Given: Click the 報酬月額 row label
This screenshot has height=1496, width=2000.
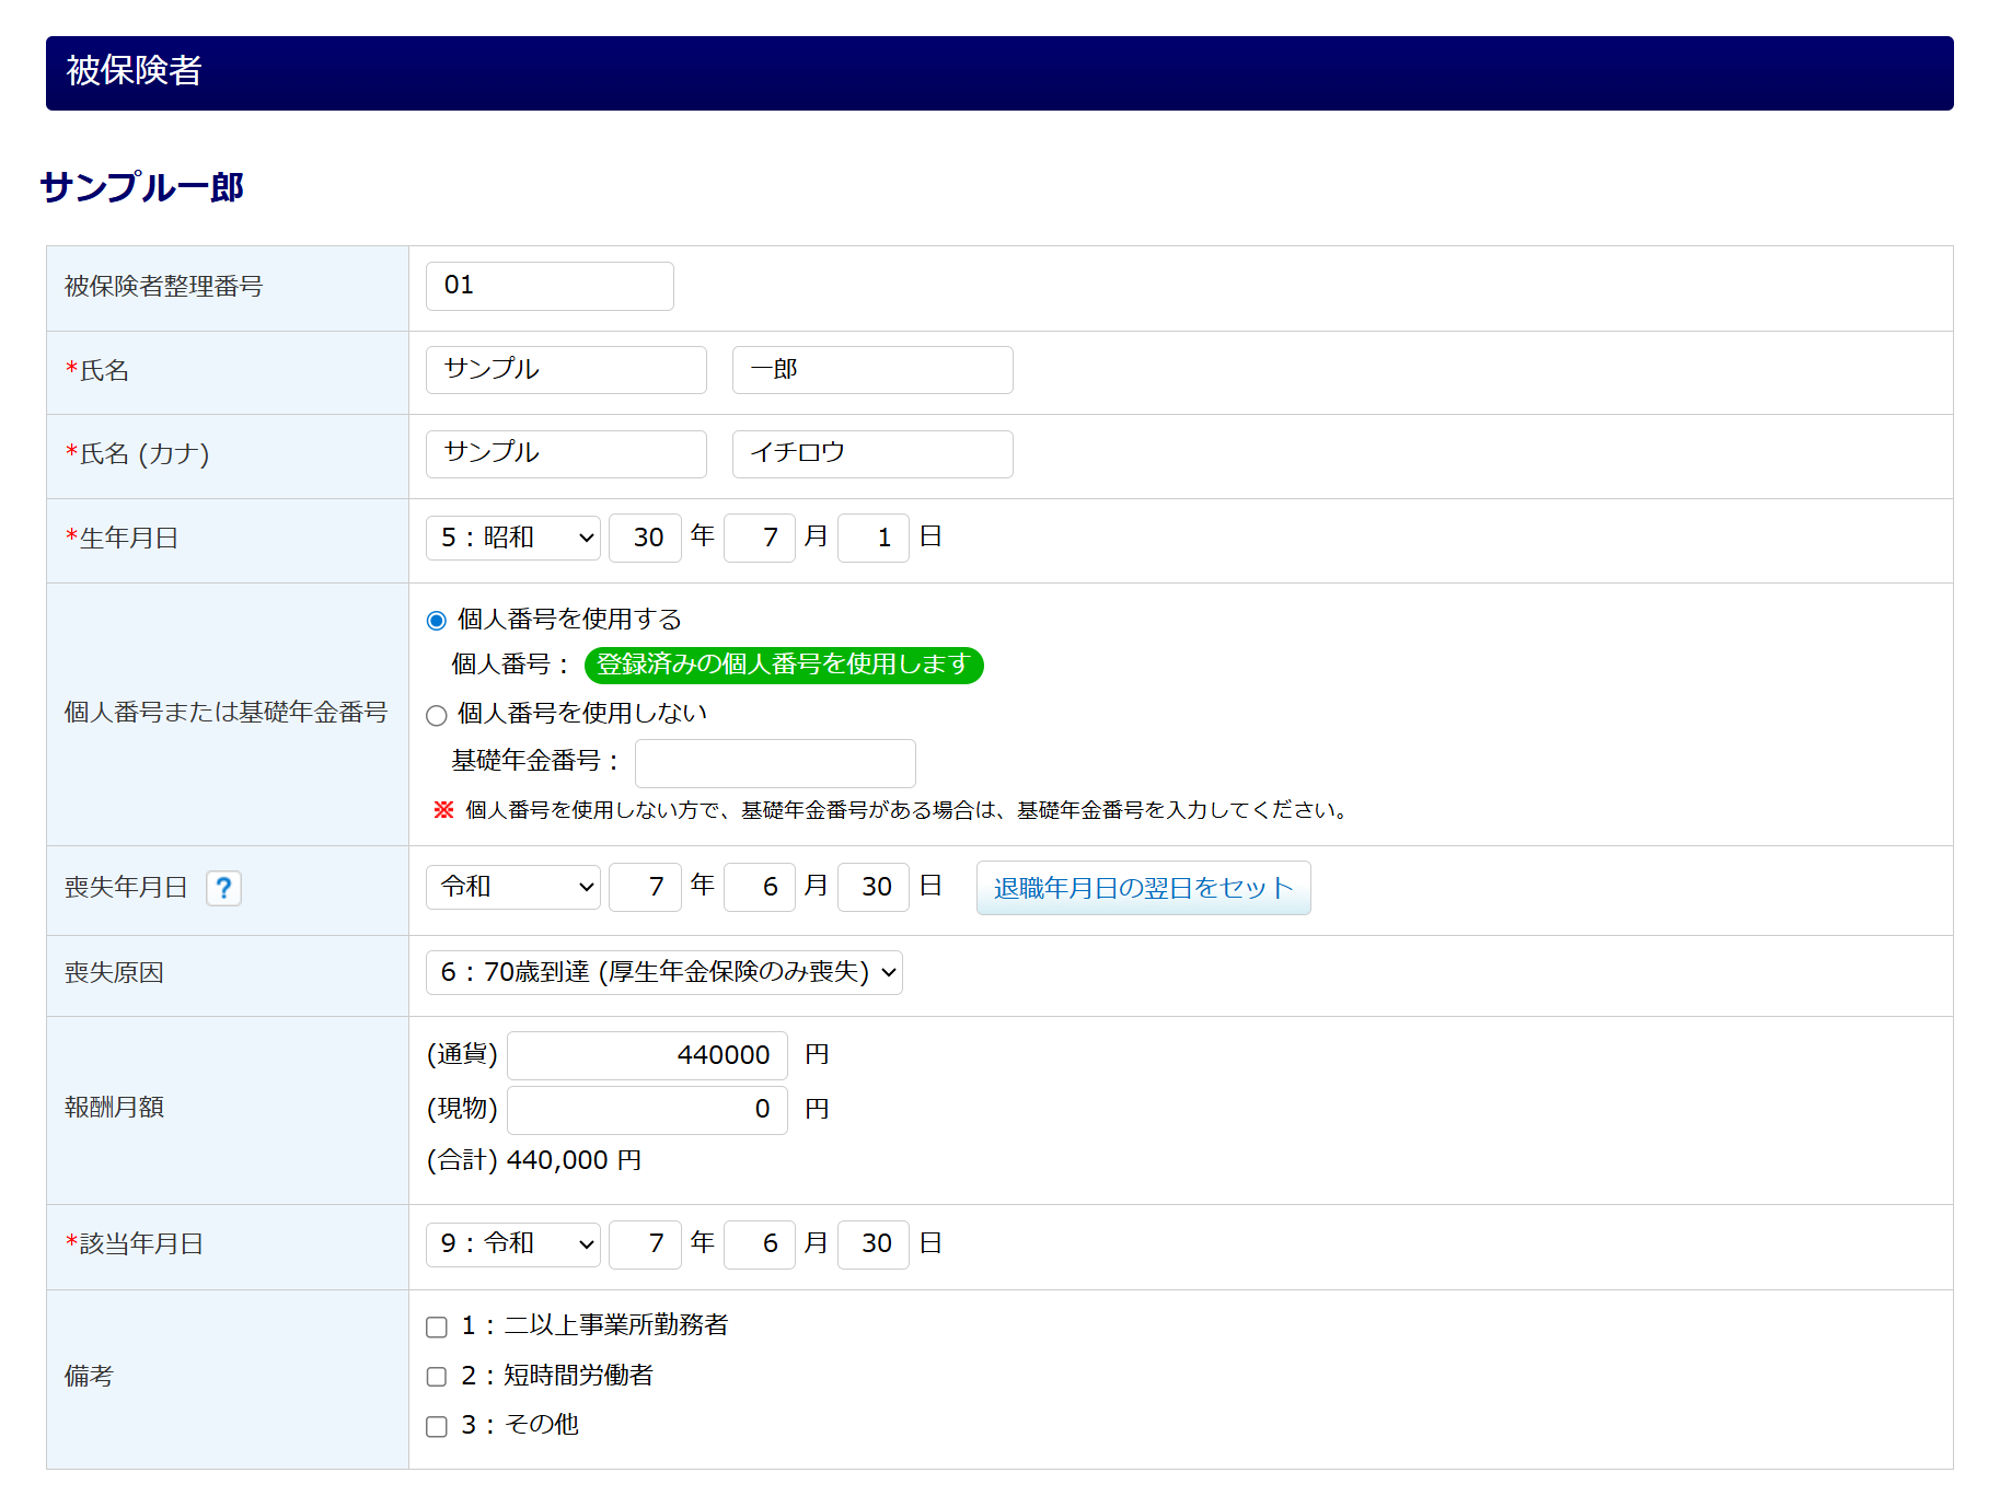Looking at the screenshot, I should pos(114,1108).
